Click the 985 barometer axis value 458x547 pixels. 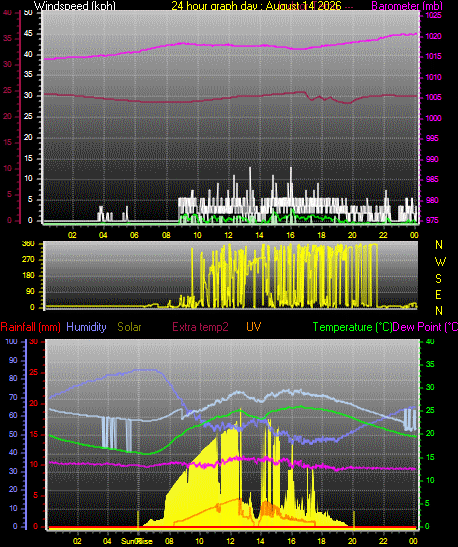click(432, 179)
